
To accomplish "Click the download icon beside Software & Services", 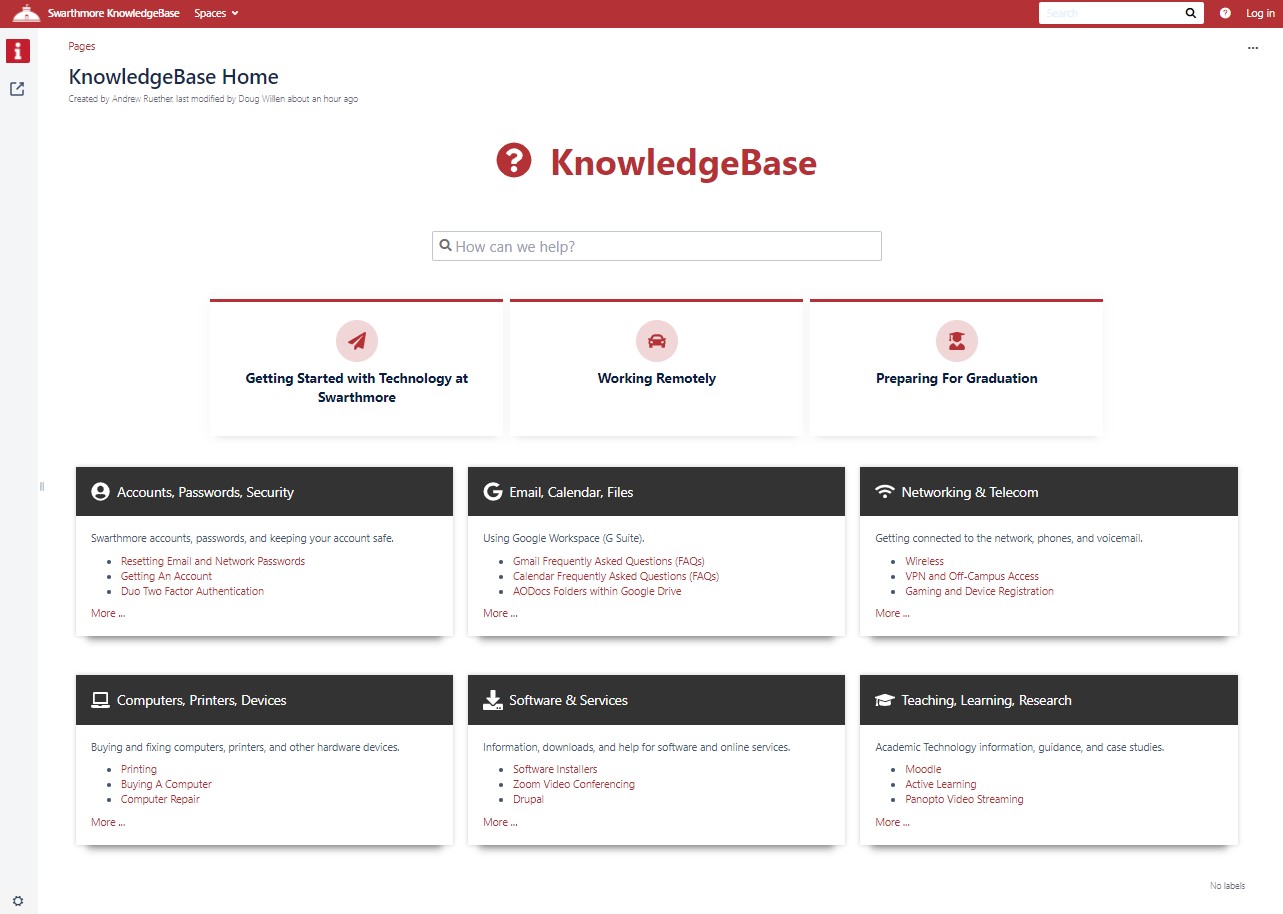I will [492, 700].
